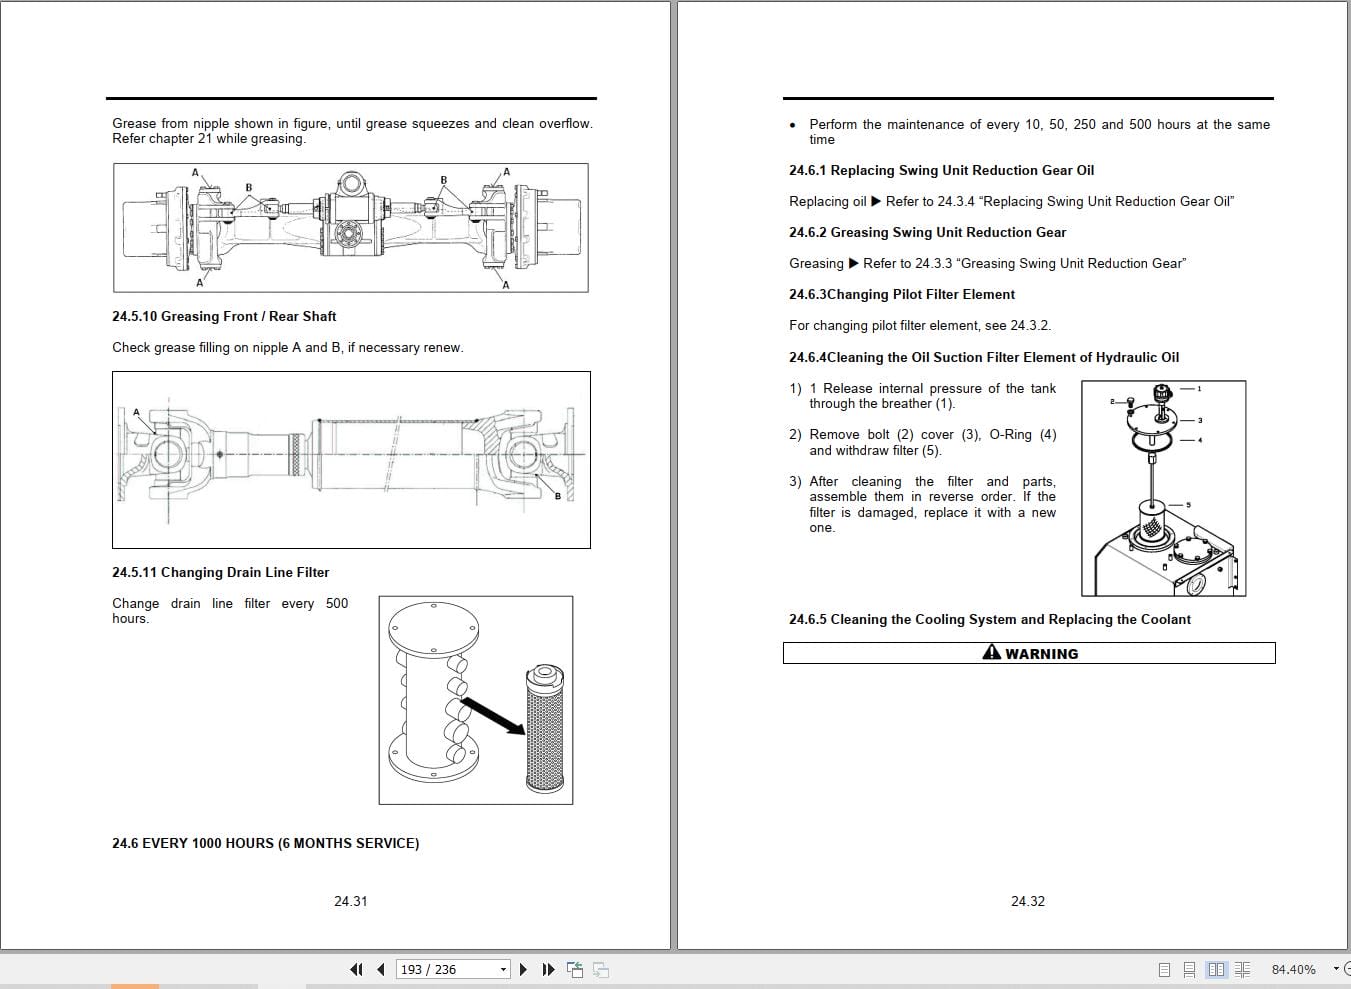
Task: Jump to the last page
Action: tap(548, 969)
